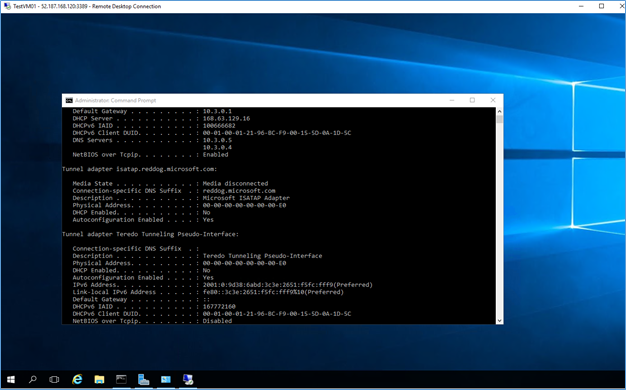
Task: Click 'Tunnel adapter isatap.reddog.microsoft.com' heading
Action: click(x=140, y=169)
